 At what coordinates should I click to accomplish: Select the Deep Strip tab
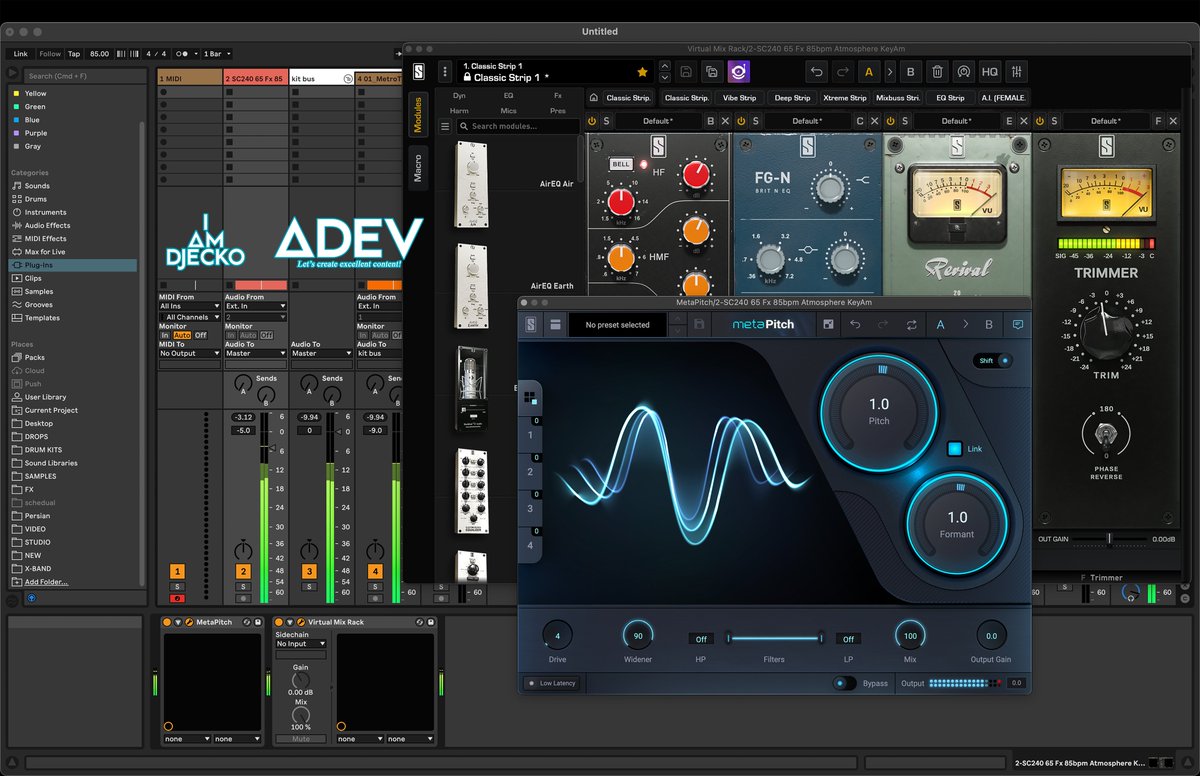(792, 98)
